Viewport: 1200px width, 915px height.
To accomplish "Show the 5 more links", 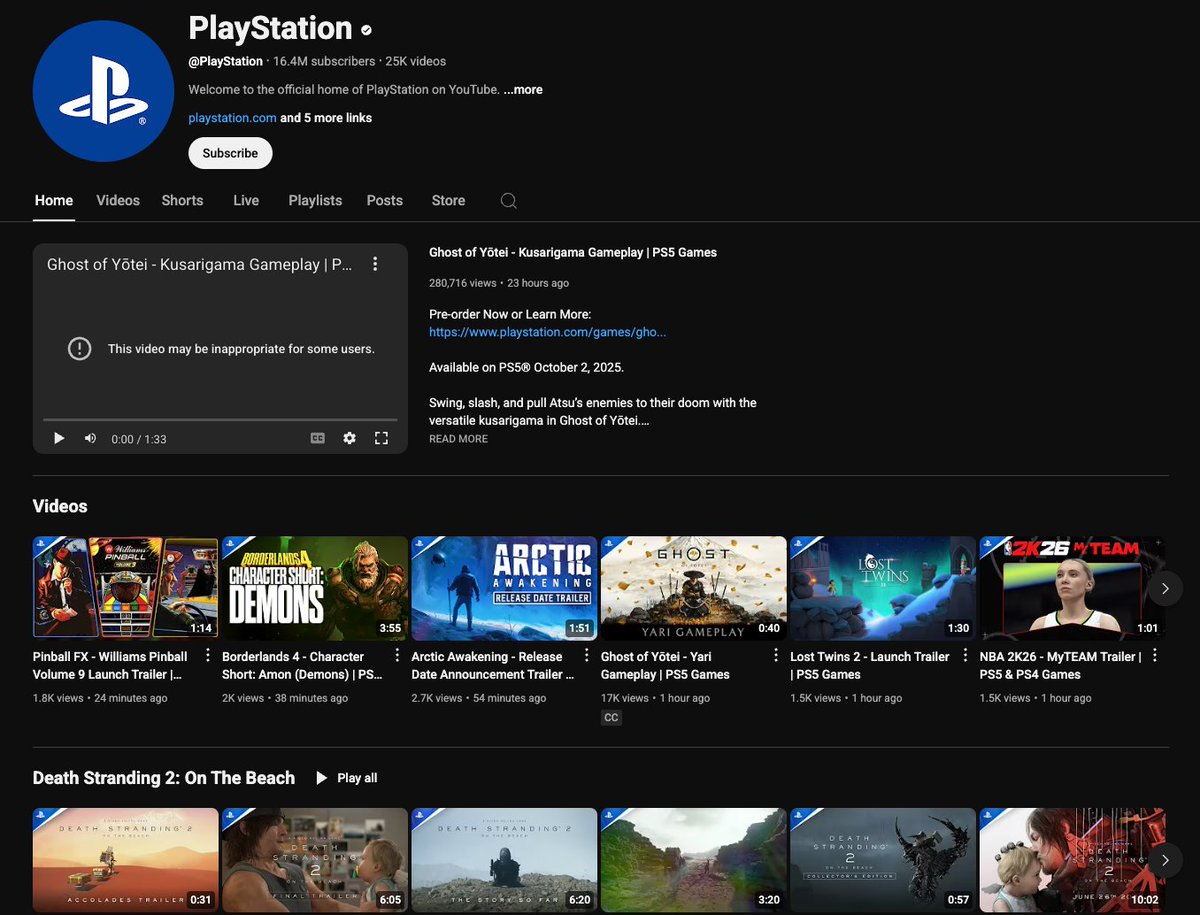I will (x=326, y=118).
